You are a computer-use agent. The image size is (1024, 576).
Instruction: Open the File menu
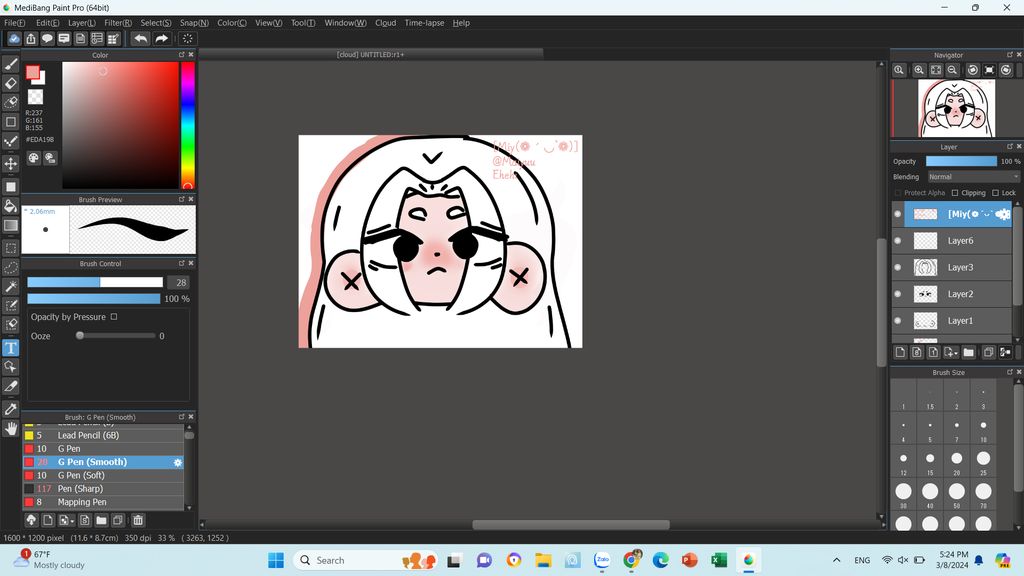click(x=14, y=23)
